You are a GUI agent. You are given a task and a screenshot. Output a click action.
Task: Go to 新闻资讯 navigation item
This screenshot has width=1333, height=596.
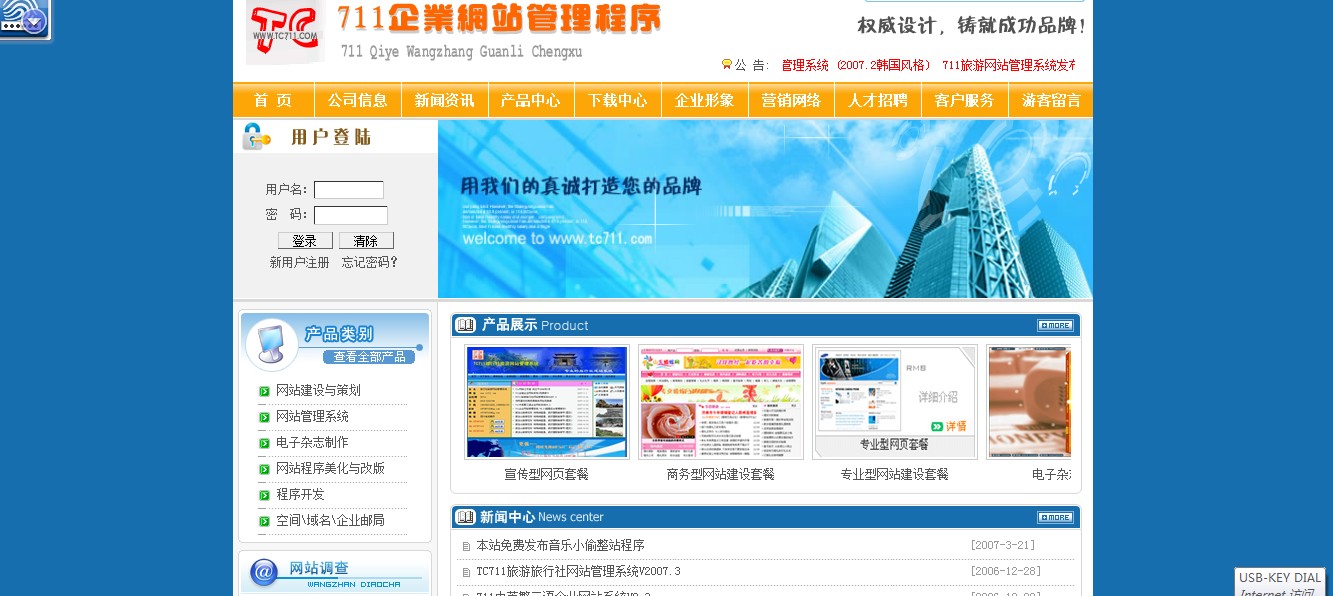click(445, 100)
